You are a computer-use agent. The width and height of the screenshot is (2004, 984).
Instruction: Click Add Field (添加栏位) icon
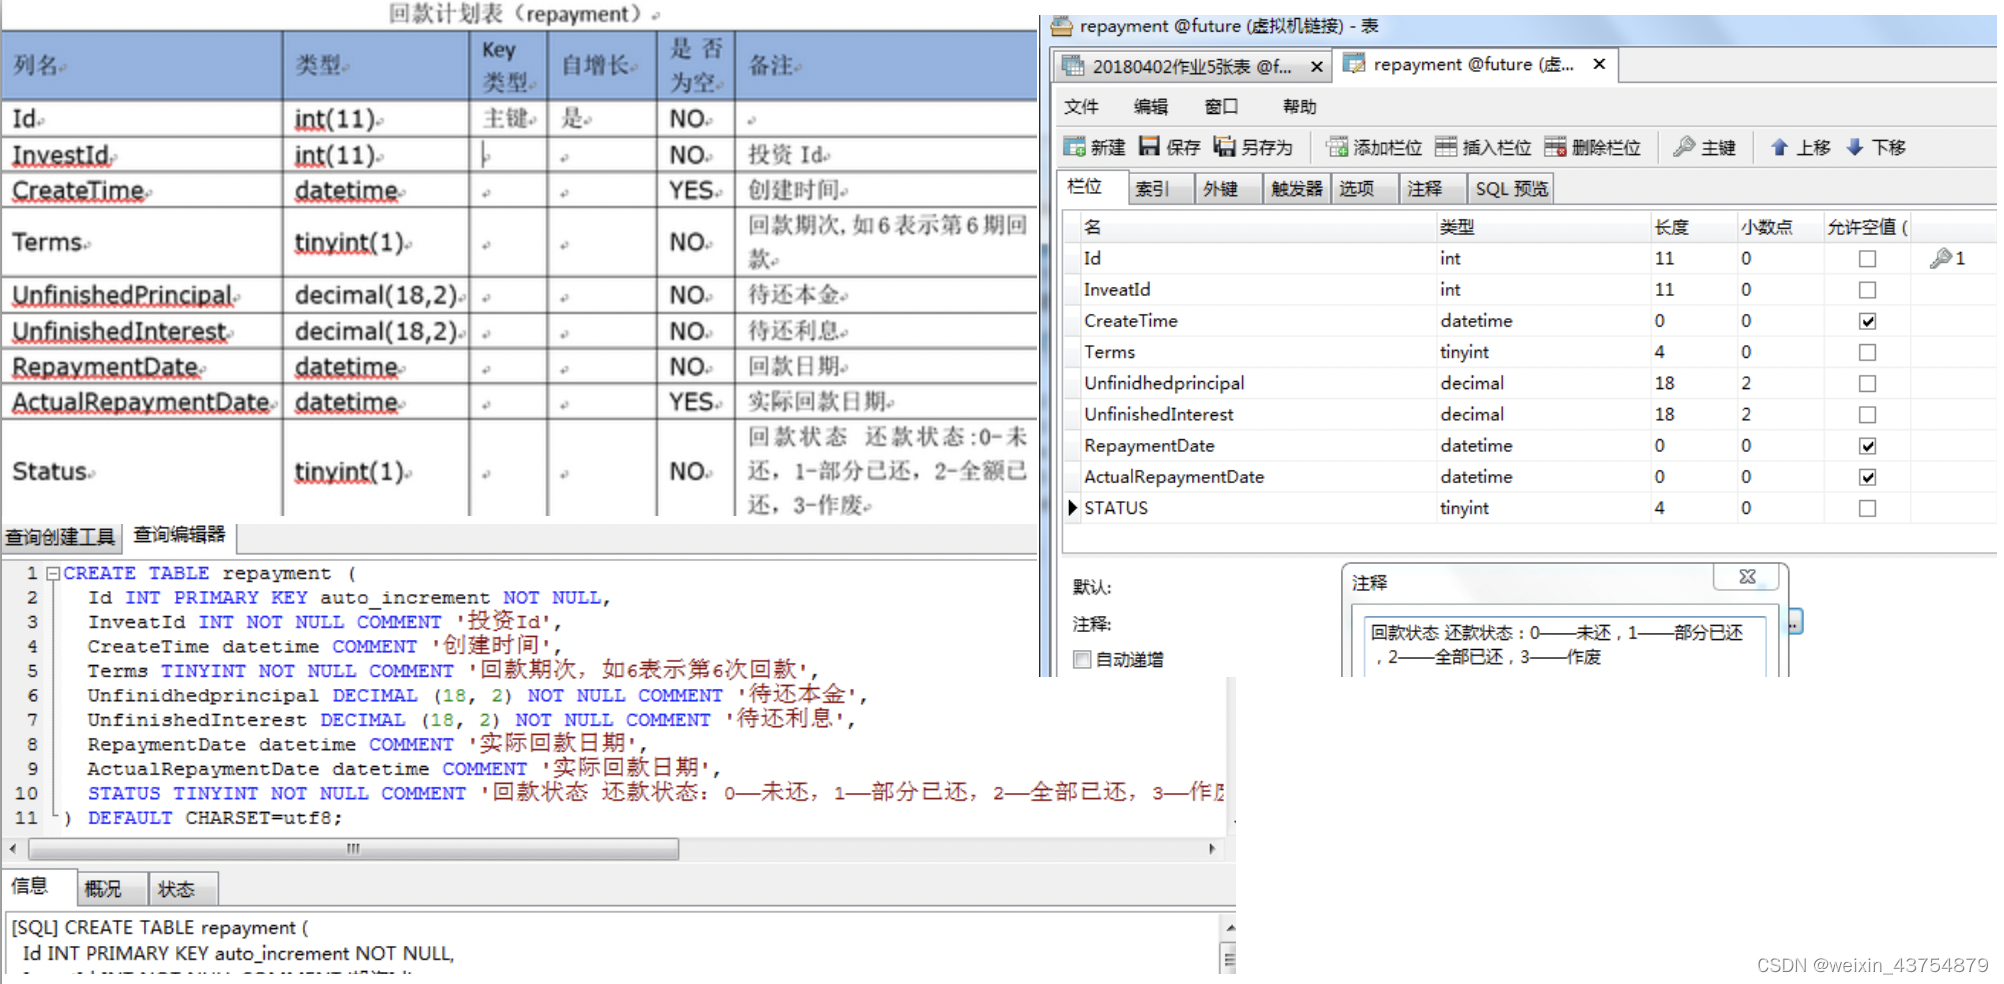[x=1337, y=147]
